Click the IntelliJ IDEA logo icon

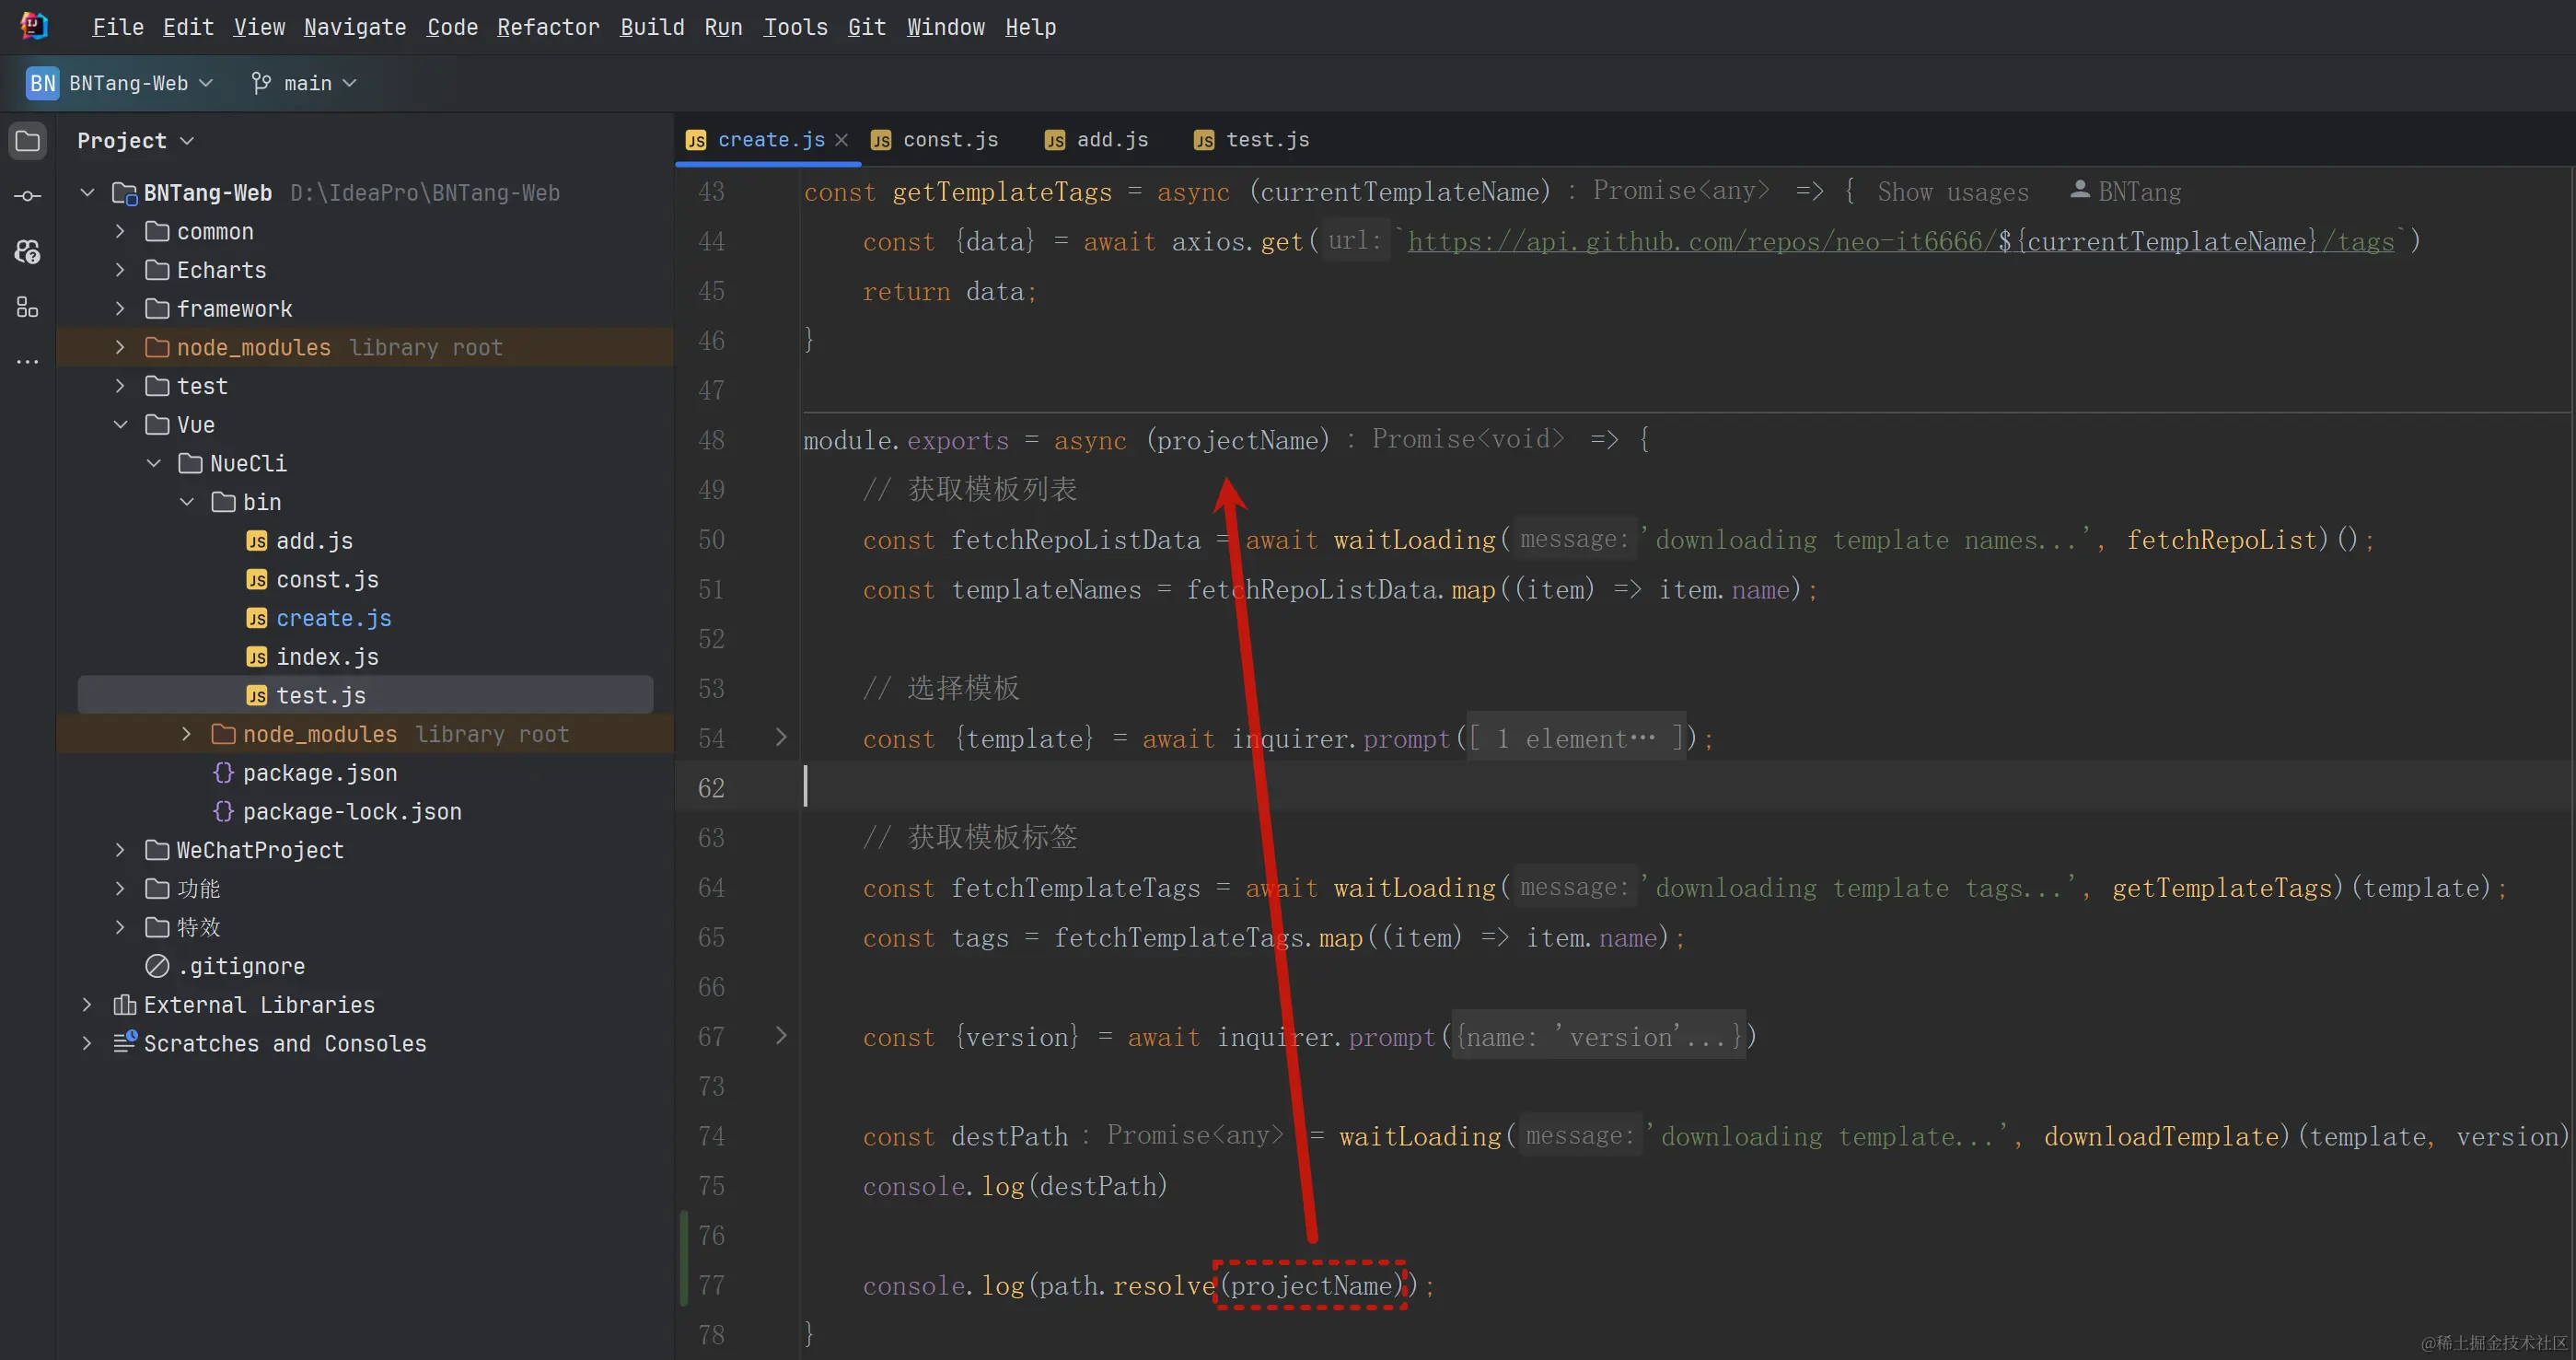34,26
